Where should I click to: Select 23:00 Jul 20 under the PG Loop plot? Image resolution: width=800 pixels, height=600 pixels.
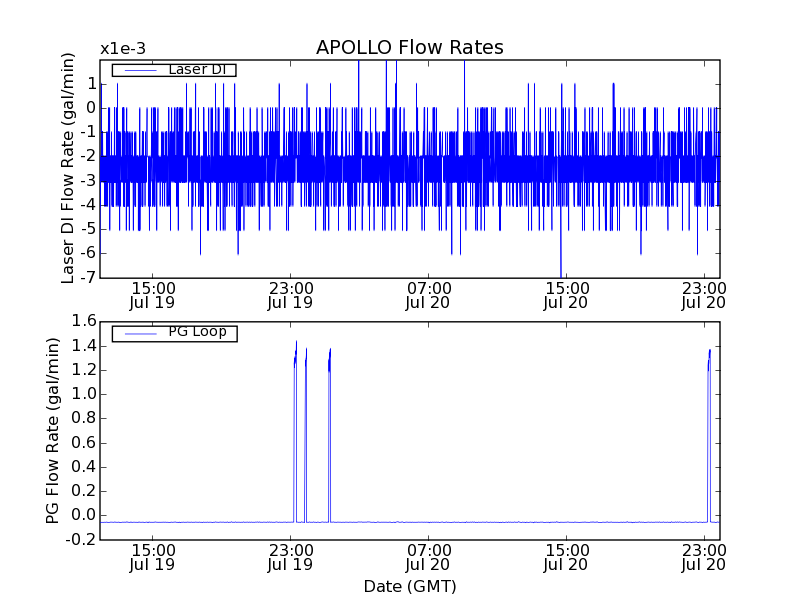[704, 558]
